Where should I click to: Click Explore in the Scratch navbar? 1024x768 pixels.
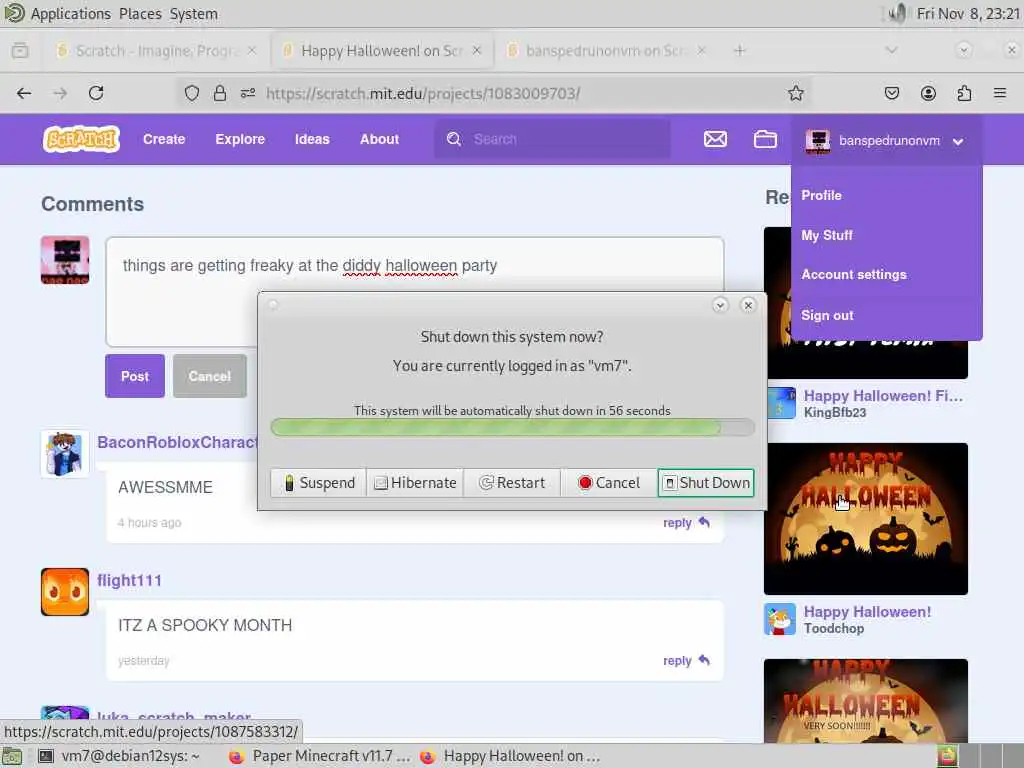(240, 139)
